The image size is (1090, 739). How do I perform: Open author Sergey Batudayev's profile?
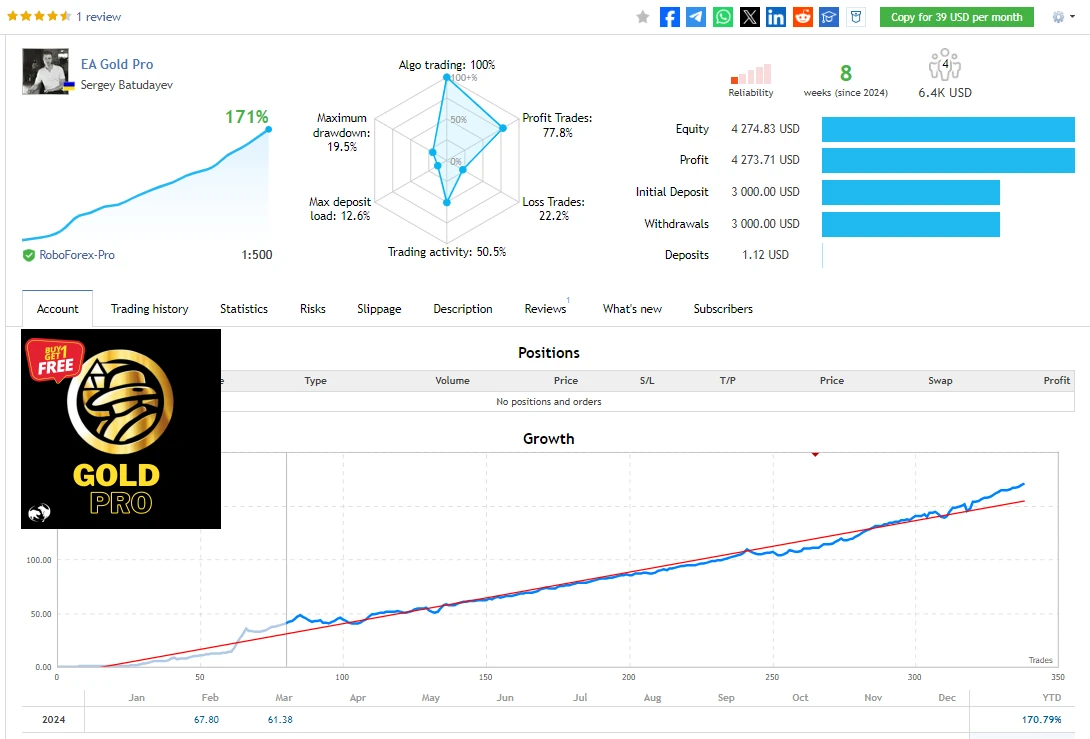point(126,85)
